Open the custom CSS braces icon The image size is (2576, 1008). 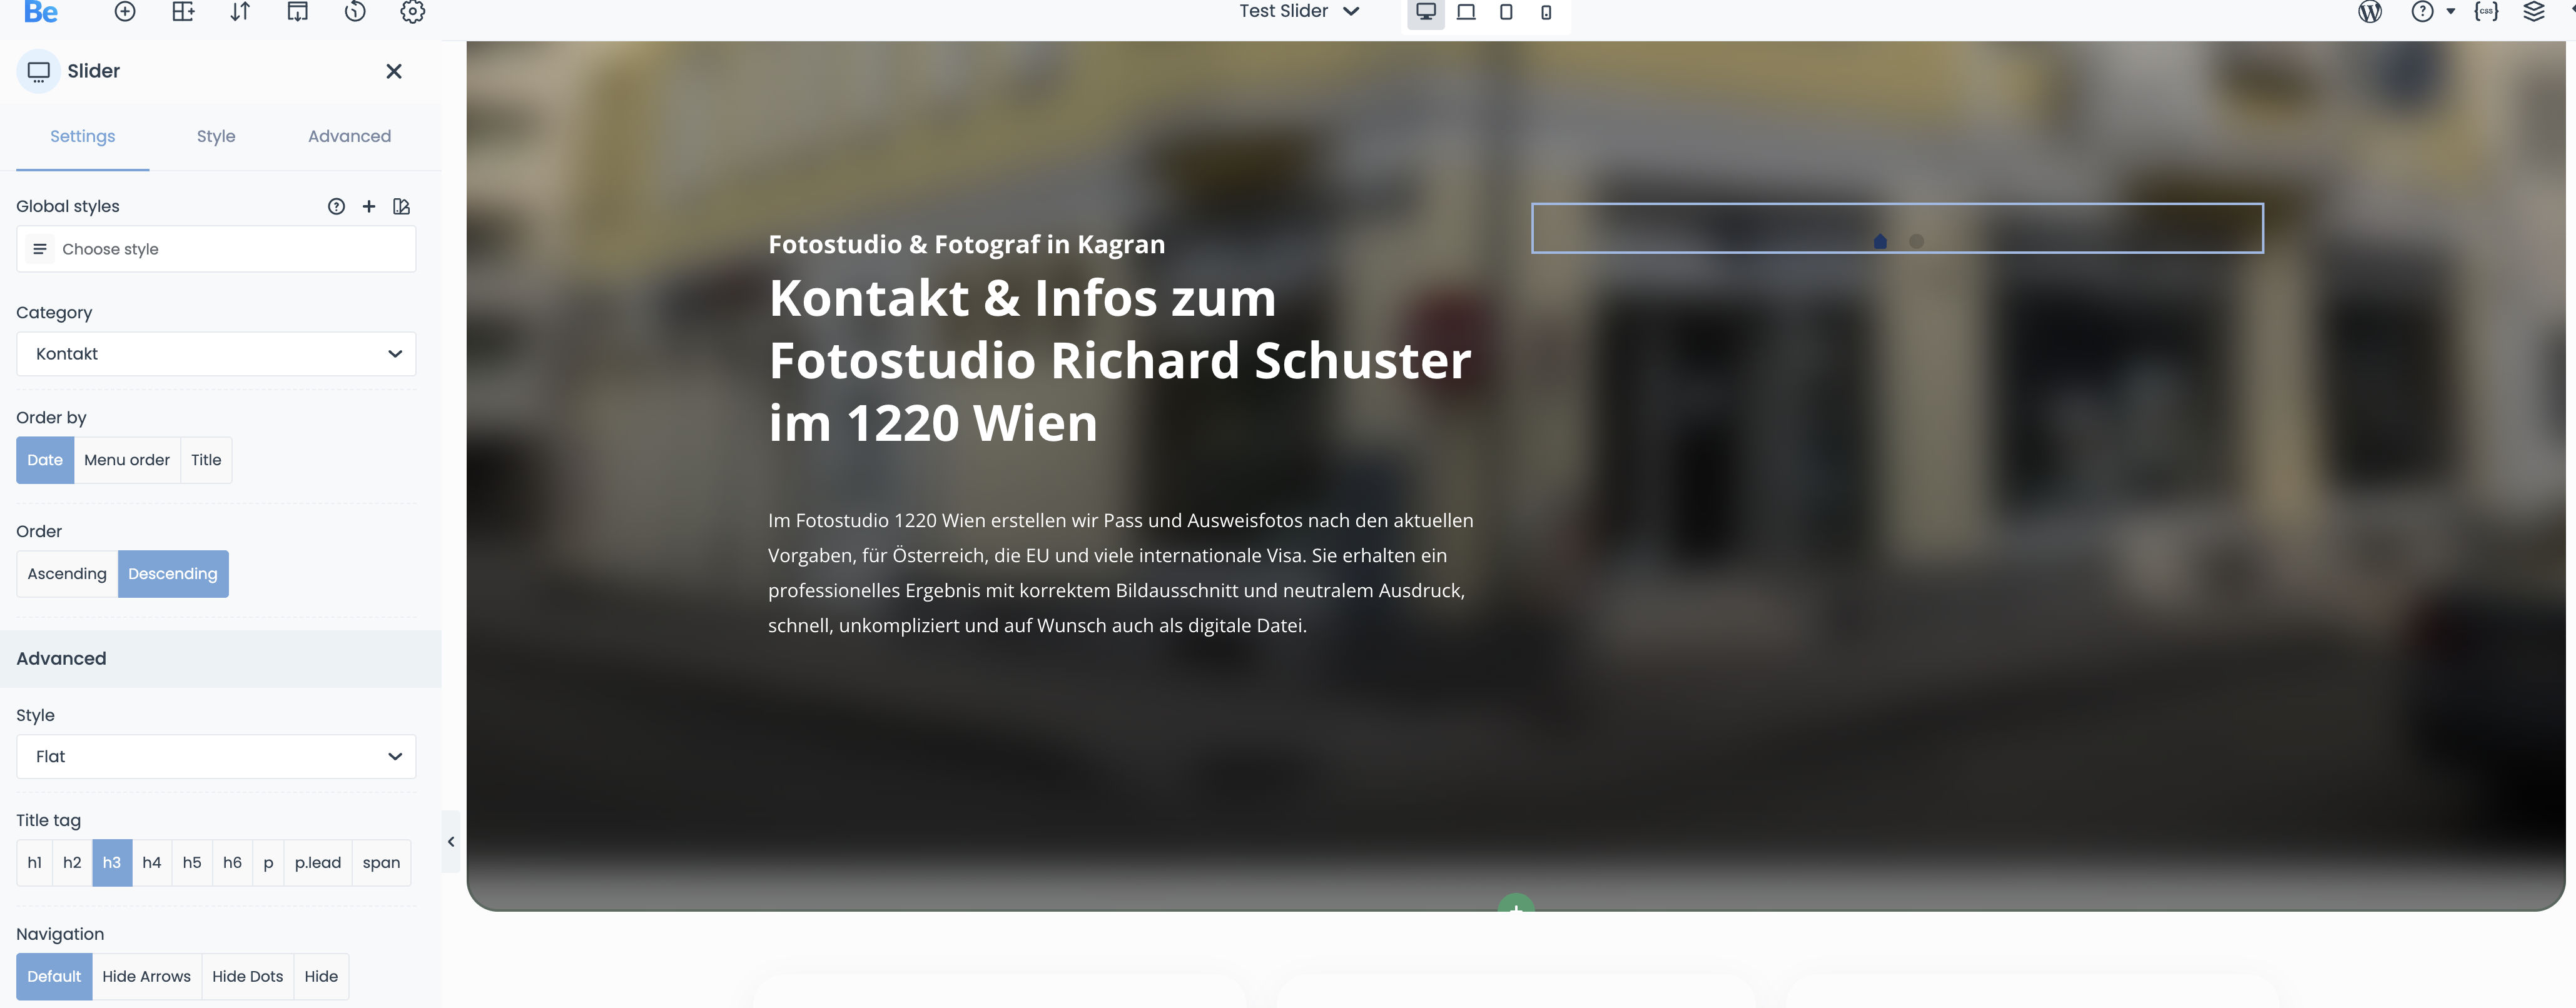click(x=2486, y=12)
